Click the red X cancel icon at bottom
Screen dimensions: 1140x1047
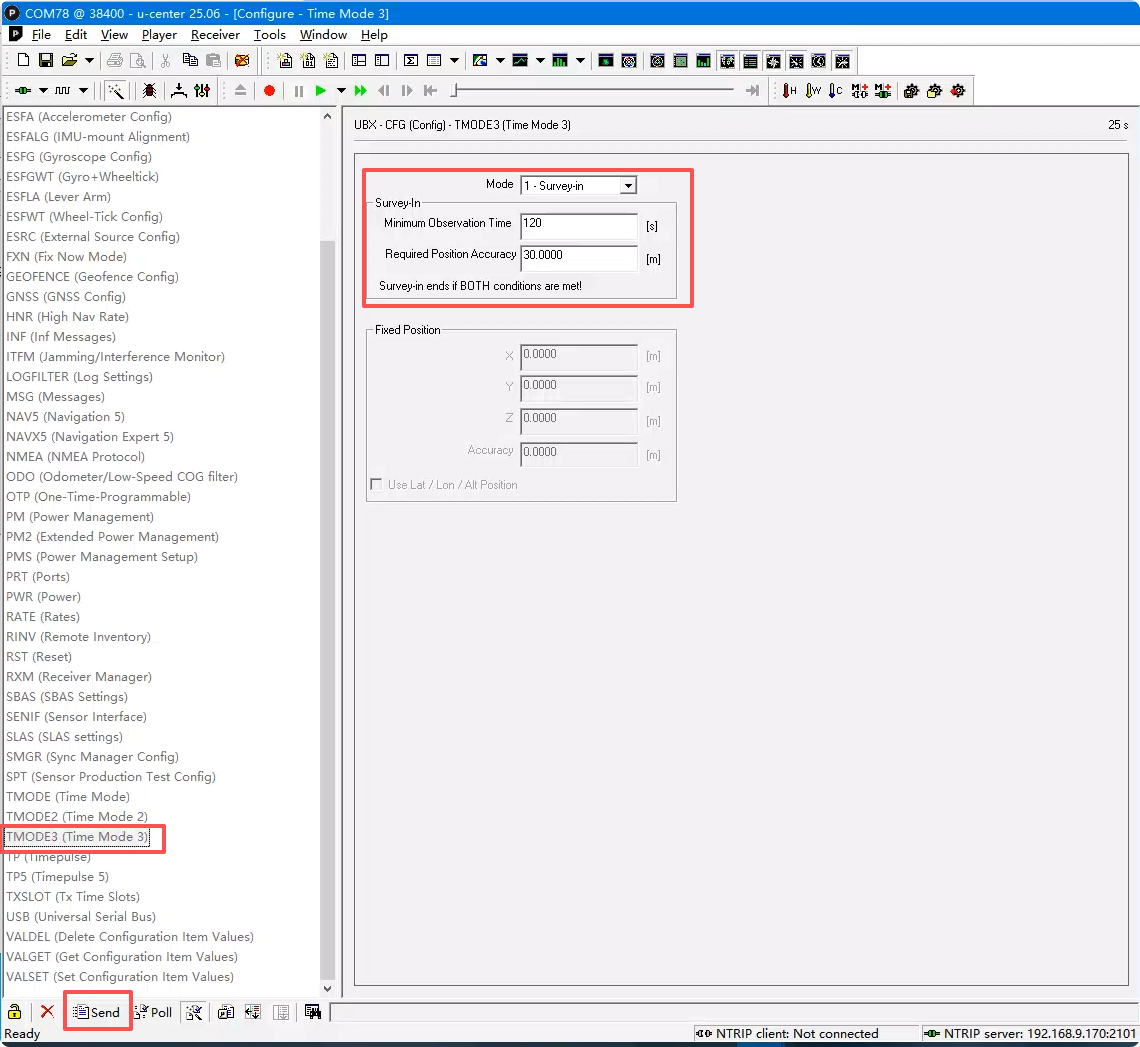(47, 1011)
